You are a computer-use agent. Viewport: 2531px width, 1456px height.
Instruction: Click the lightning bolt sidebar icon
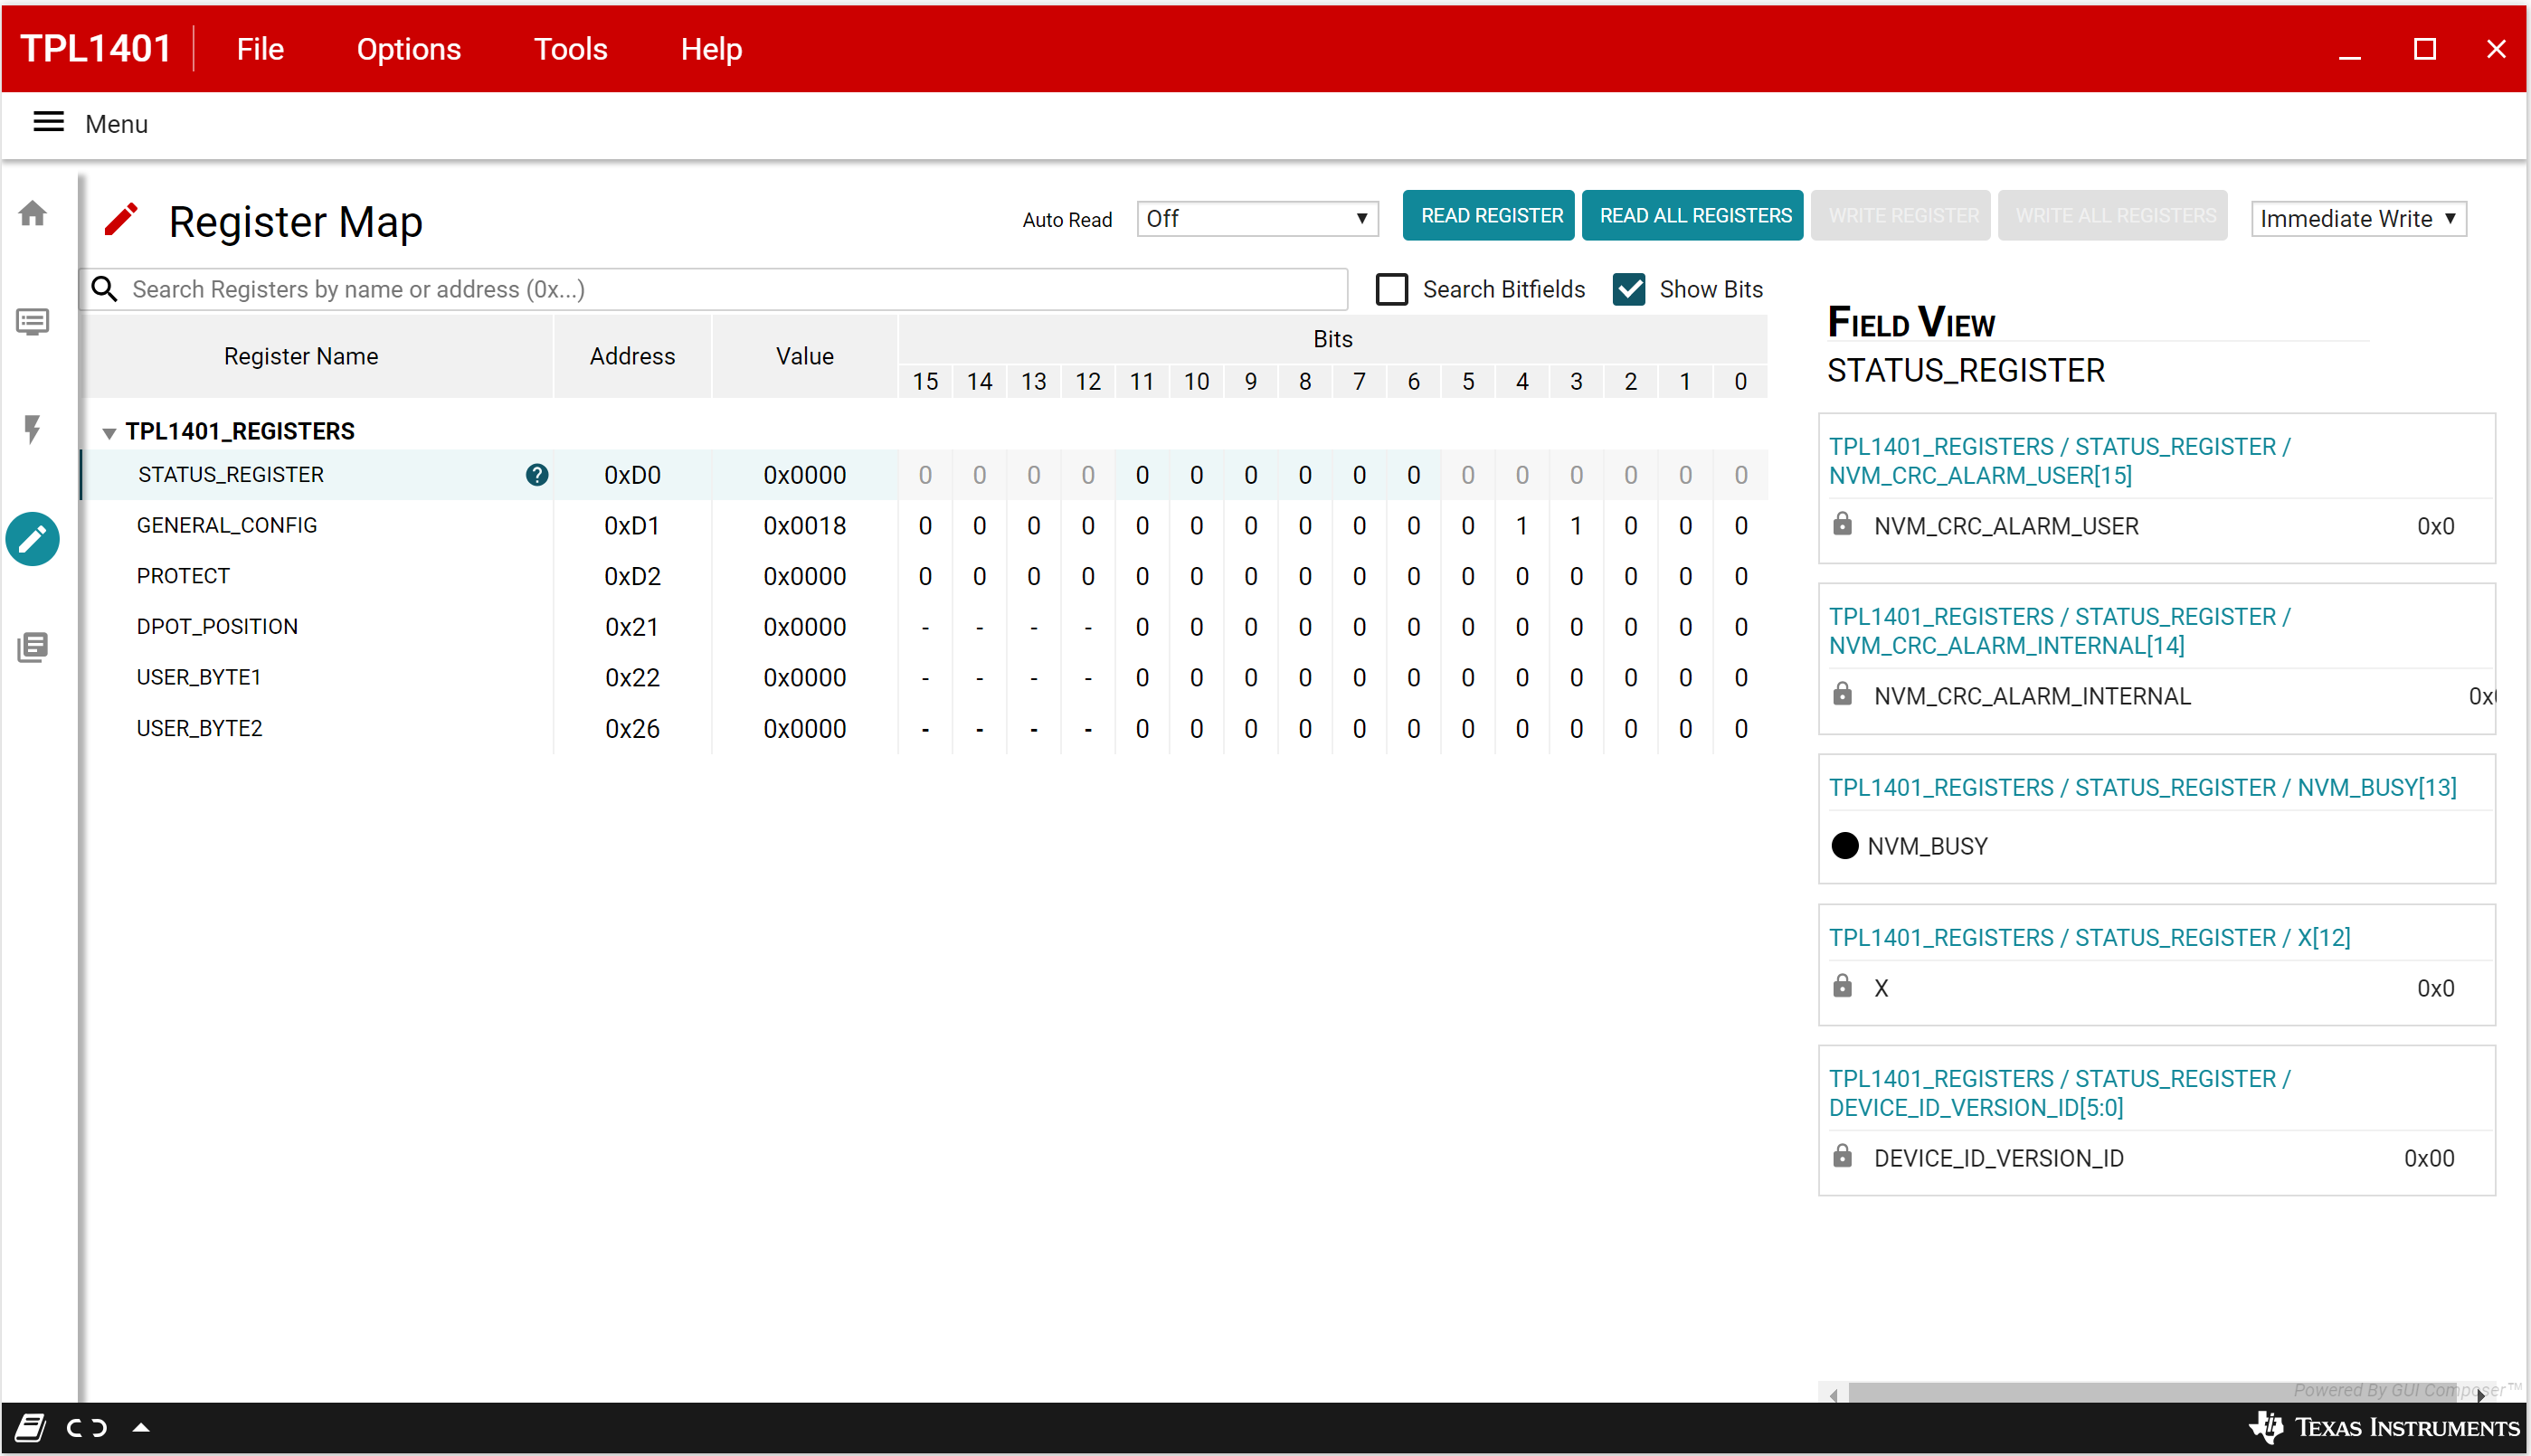(33, 430)
